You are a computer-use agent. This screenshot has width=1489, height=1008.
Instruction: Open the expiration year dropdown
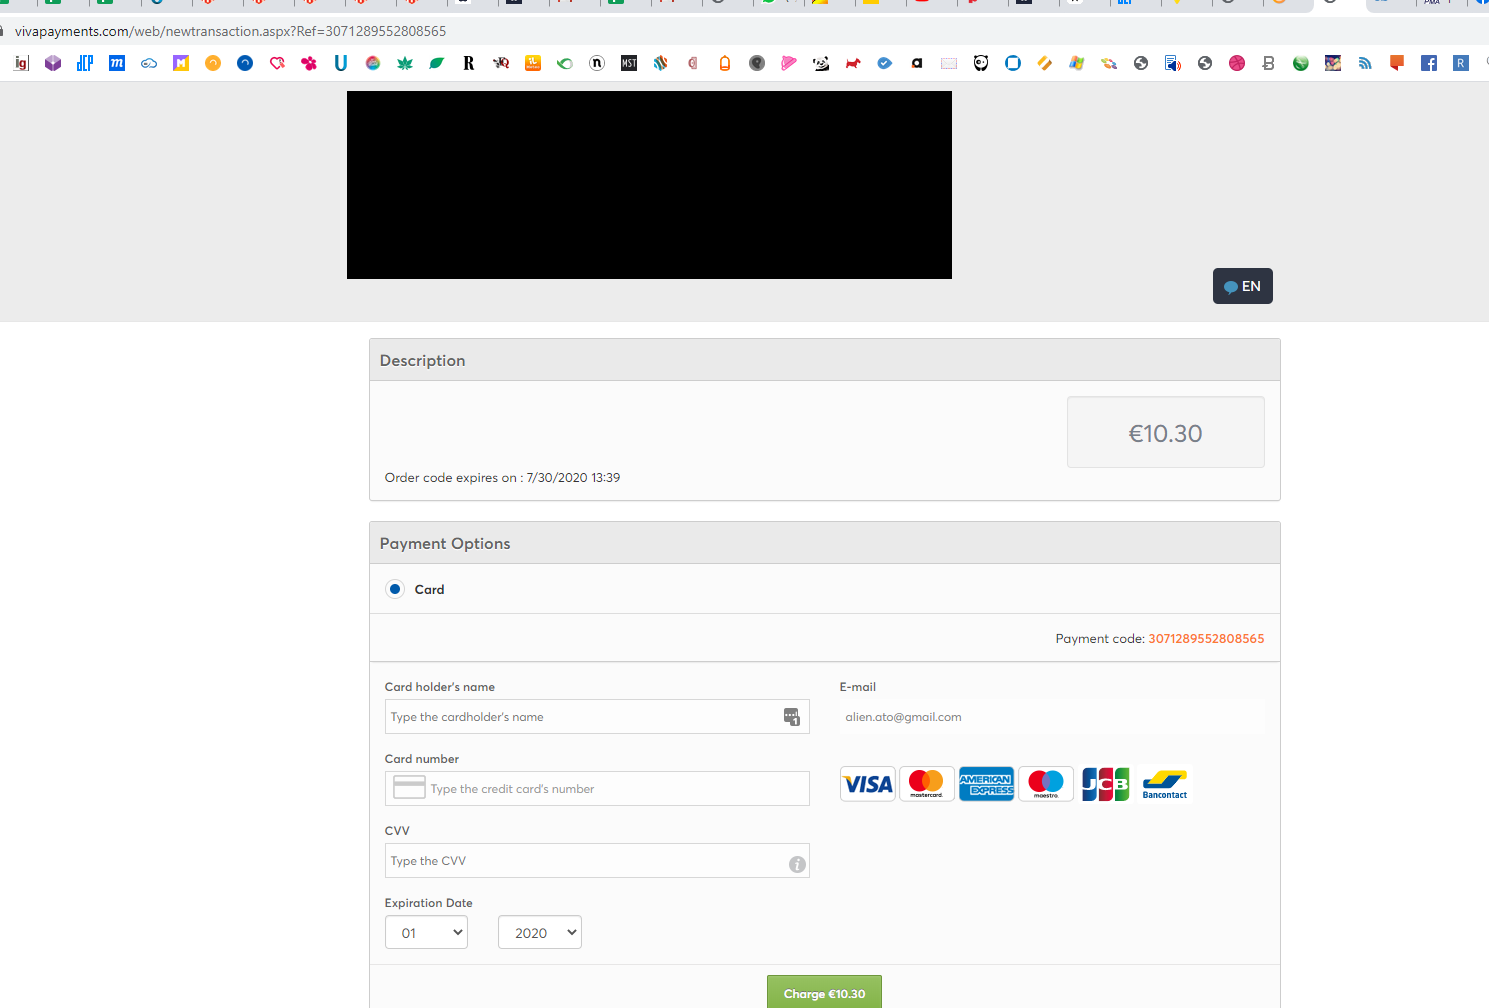tap(539, 931)
